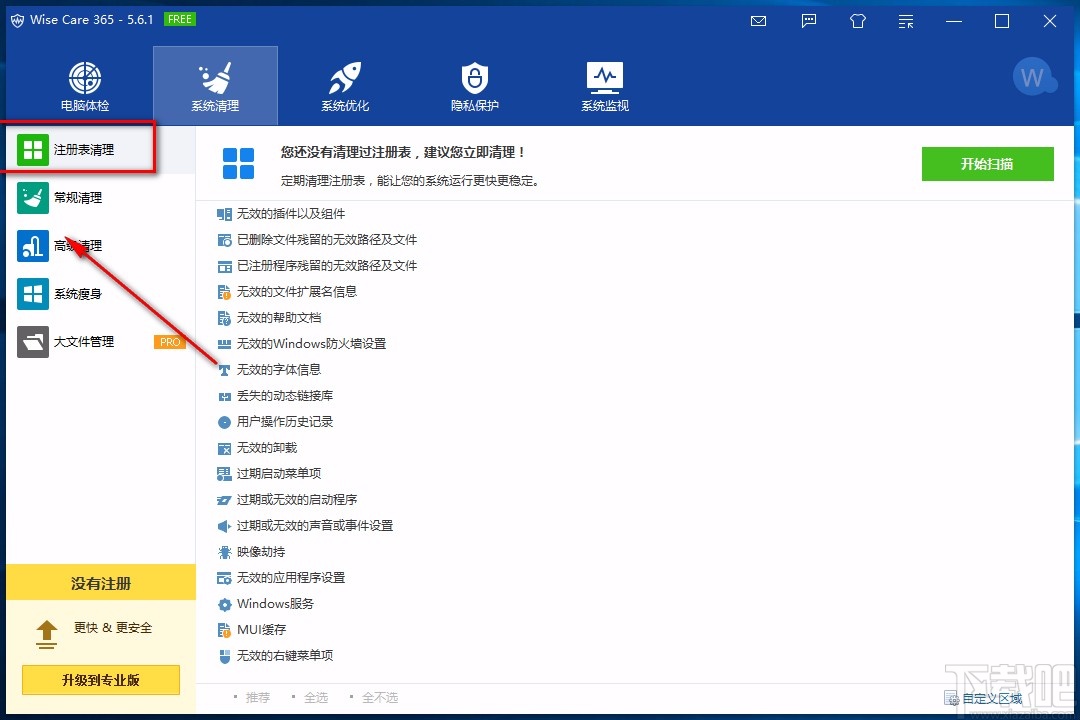
Task: Click the green 开始扫描 button
Action: (x=987, y=164)
